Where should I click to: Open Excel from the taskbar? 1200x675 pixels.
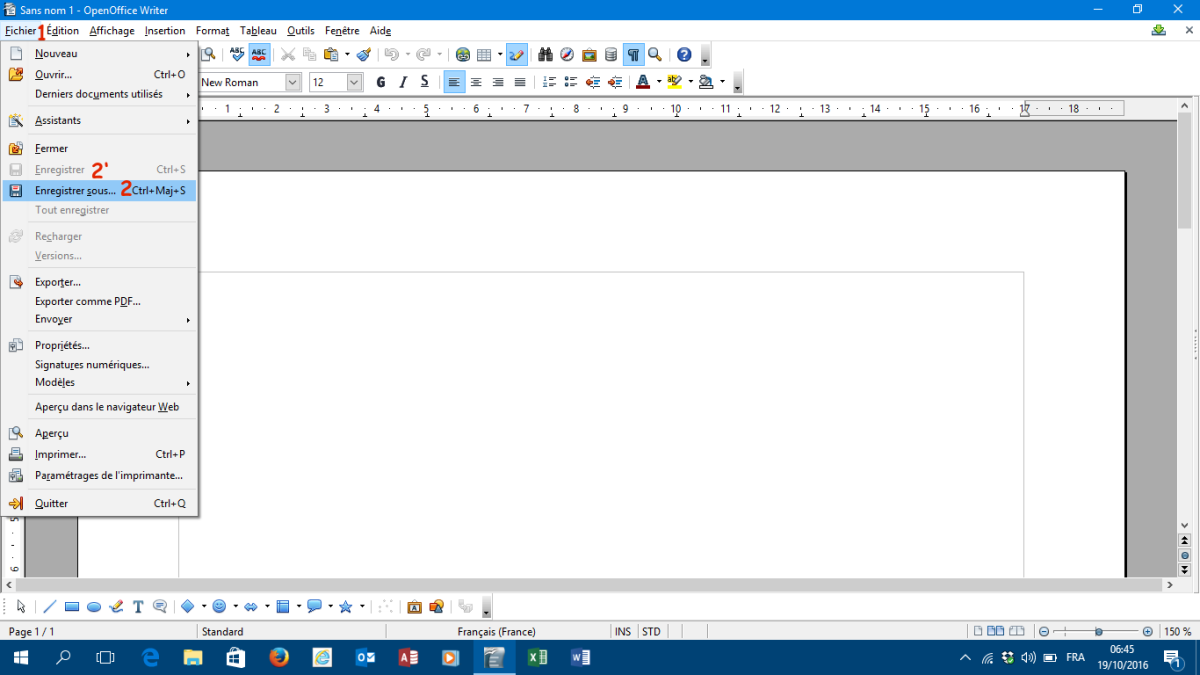point(537,657)
